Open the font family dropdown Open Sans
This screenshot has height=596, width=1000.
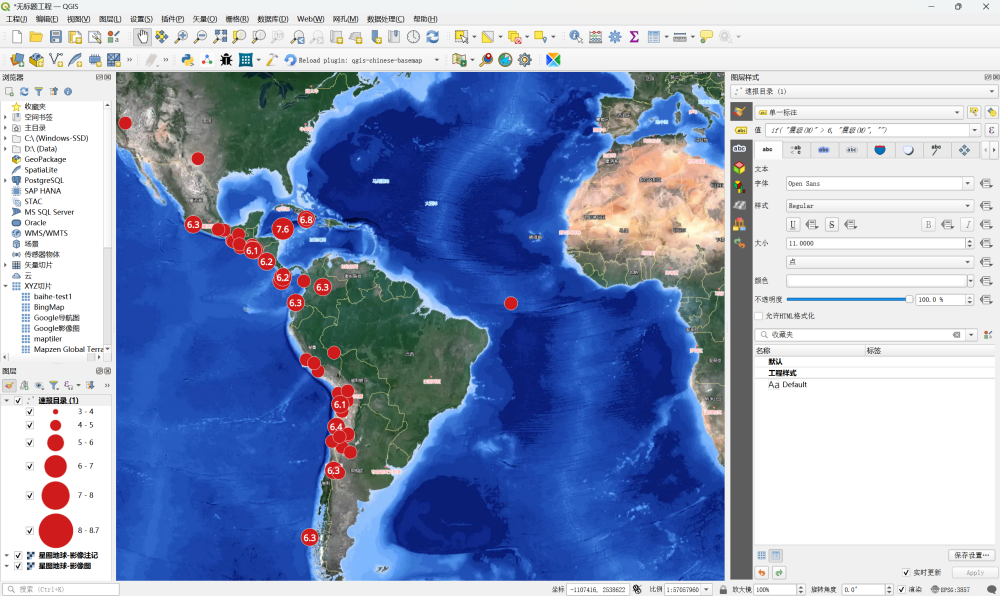(x=879, y=184)
